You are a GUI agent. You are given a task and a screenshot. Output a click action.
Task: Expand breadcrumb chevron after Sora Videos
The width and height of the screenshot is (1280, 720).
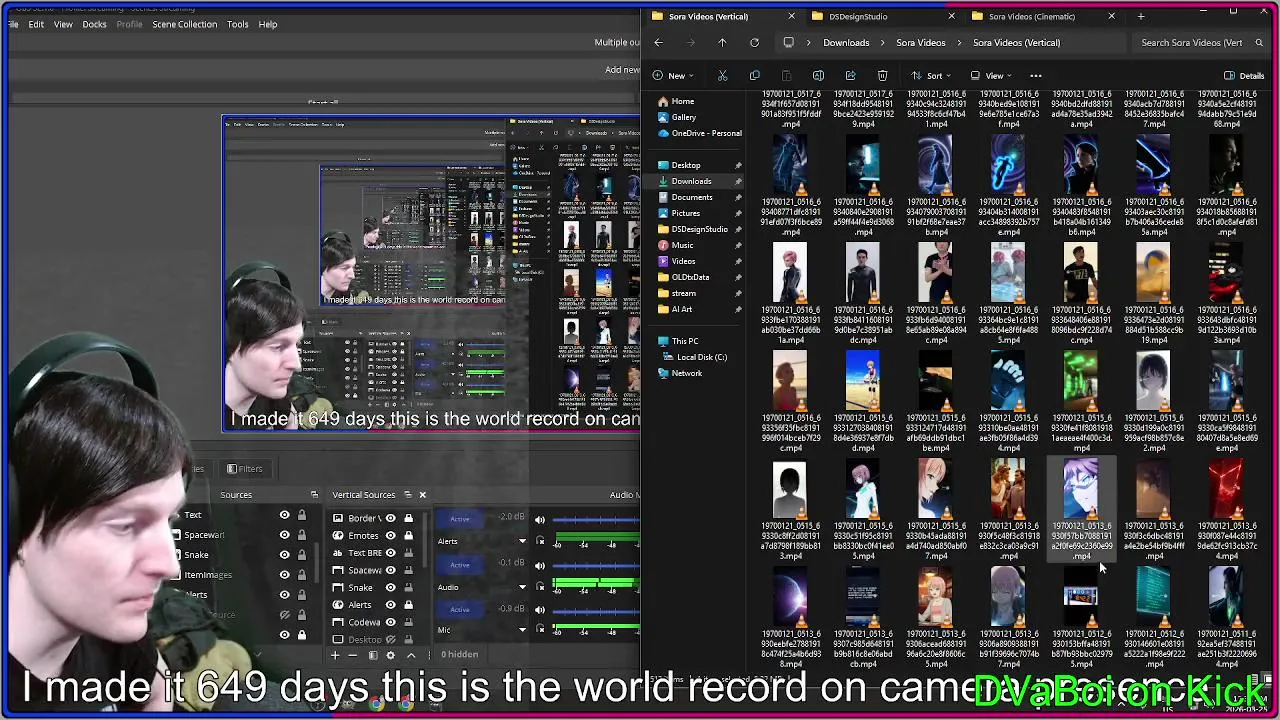[x=960, y=42]
